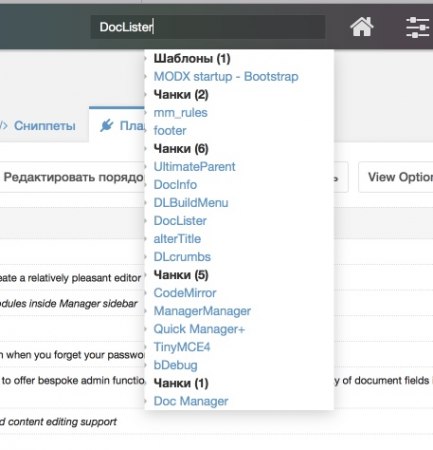This screenshot has height=450, width=433.
Task: Open the mm_rules search result
Action: (180, 113)
